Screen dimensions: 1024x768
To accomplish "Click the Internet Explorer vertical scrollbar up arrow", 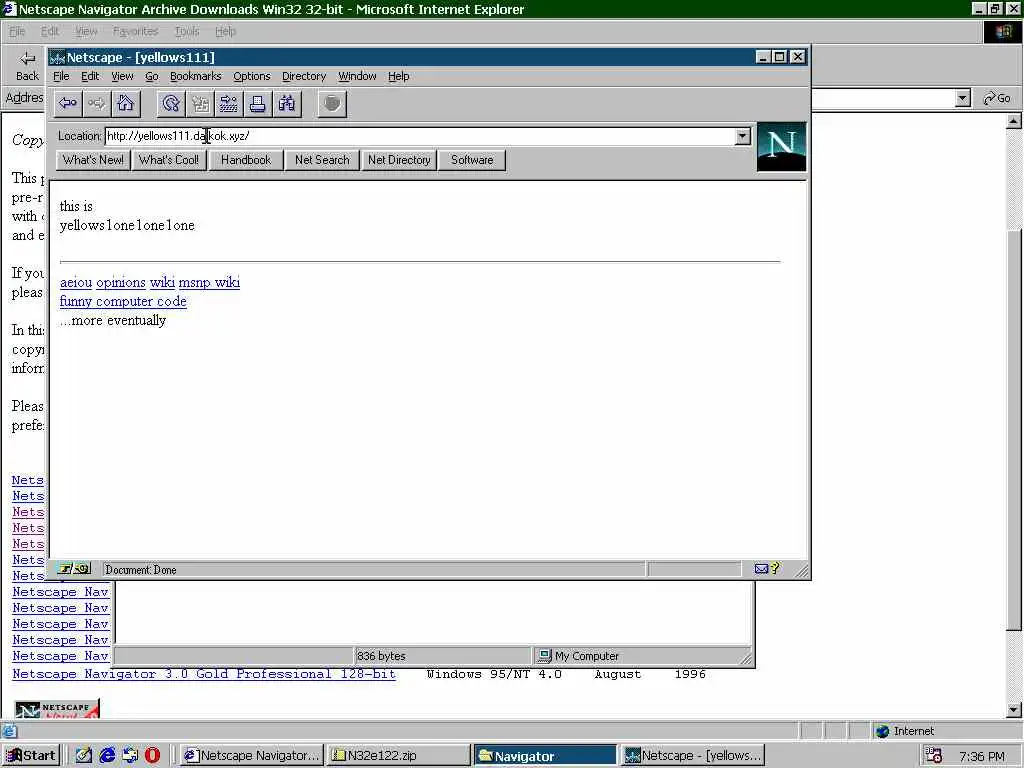I will (1014, 121).
